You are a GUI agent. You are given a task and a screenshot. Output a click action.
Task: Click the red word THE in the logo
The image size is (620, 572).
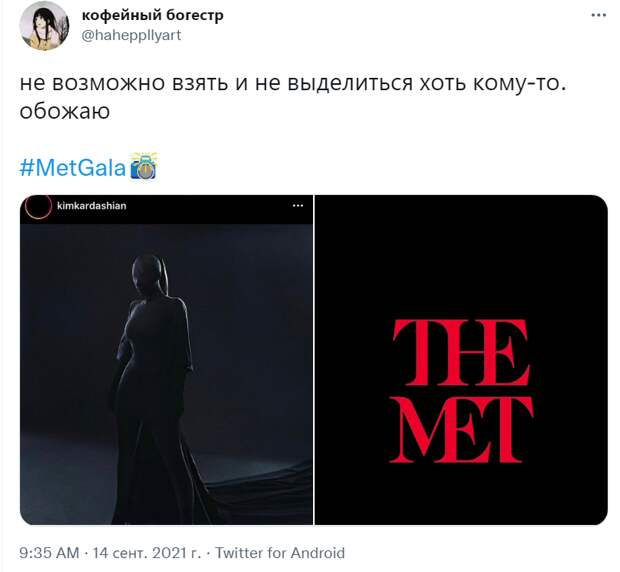461,352
